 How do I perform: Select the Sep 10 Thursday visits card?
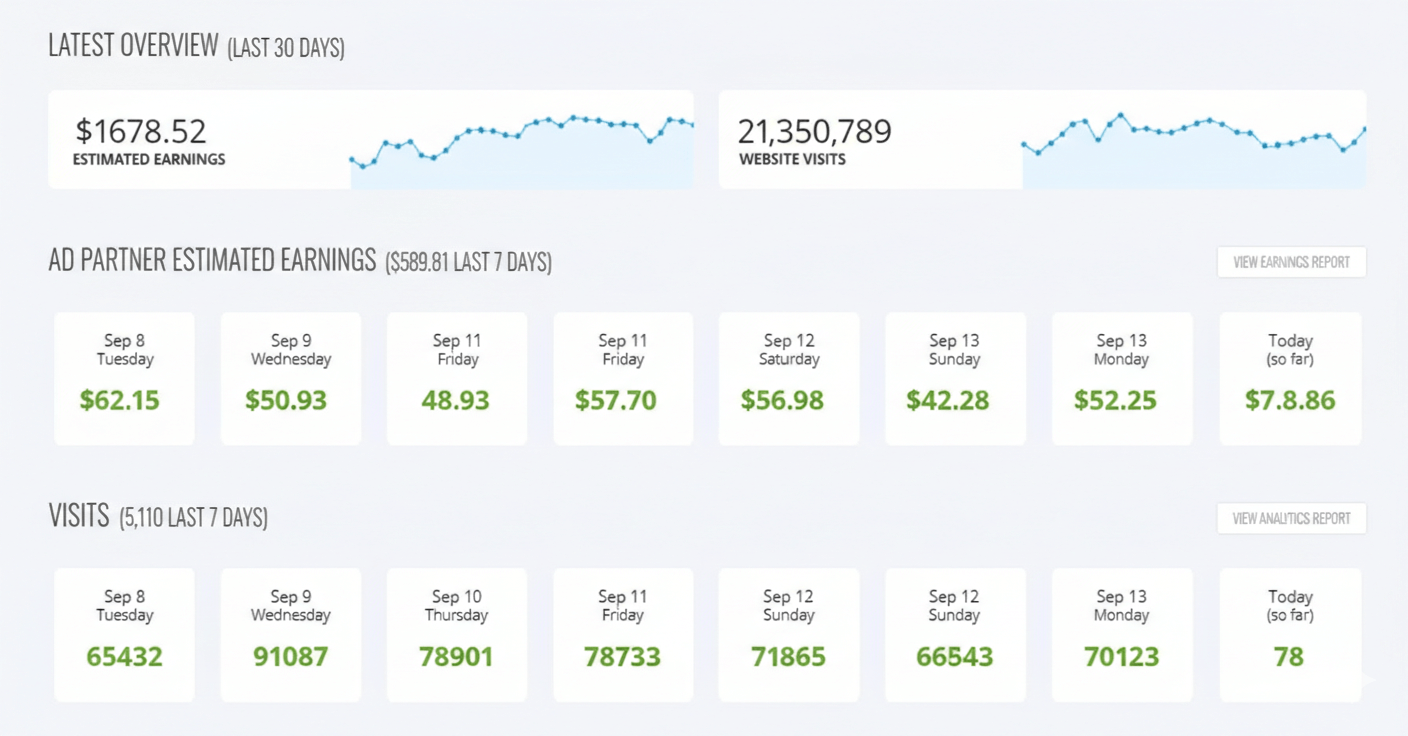tap(456, 634)
